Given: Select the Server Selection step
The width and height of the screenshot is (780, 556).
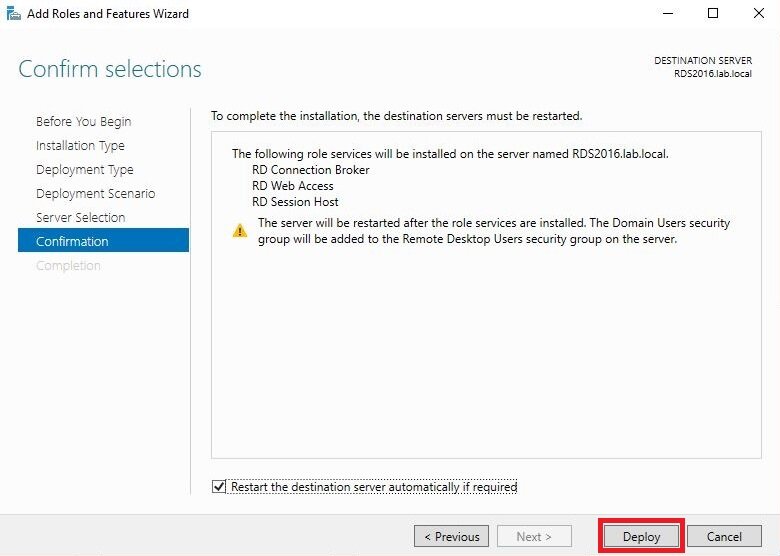Looking at the screenshot, I should coord(81,217).
